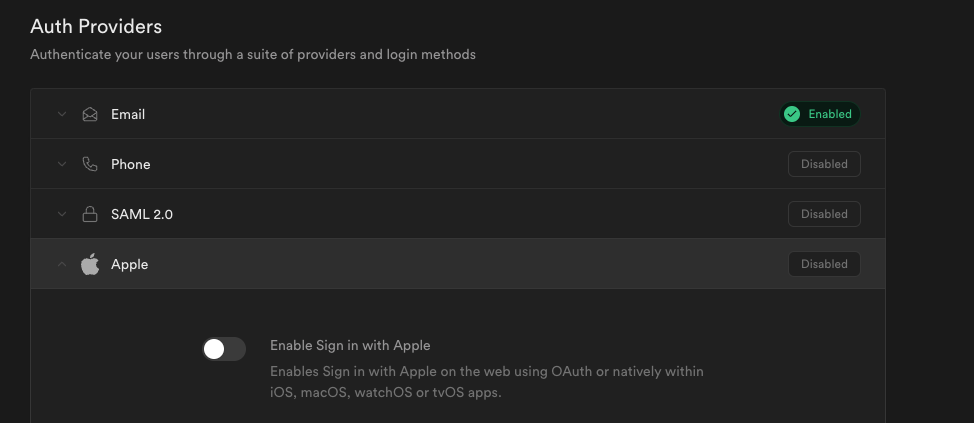This screenshot has width=974, height=423.
Task: Click the Email row label
Action: pyautogui.click(x=128, y=114)
